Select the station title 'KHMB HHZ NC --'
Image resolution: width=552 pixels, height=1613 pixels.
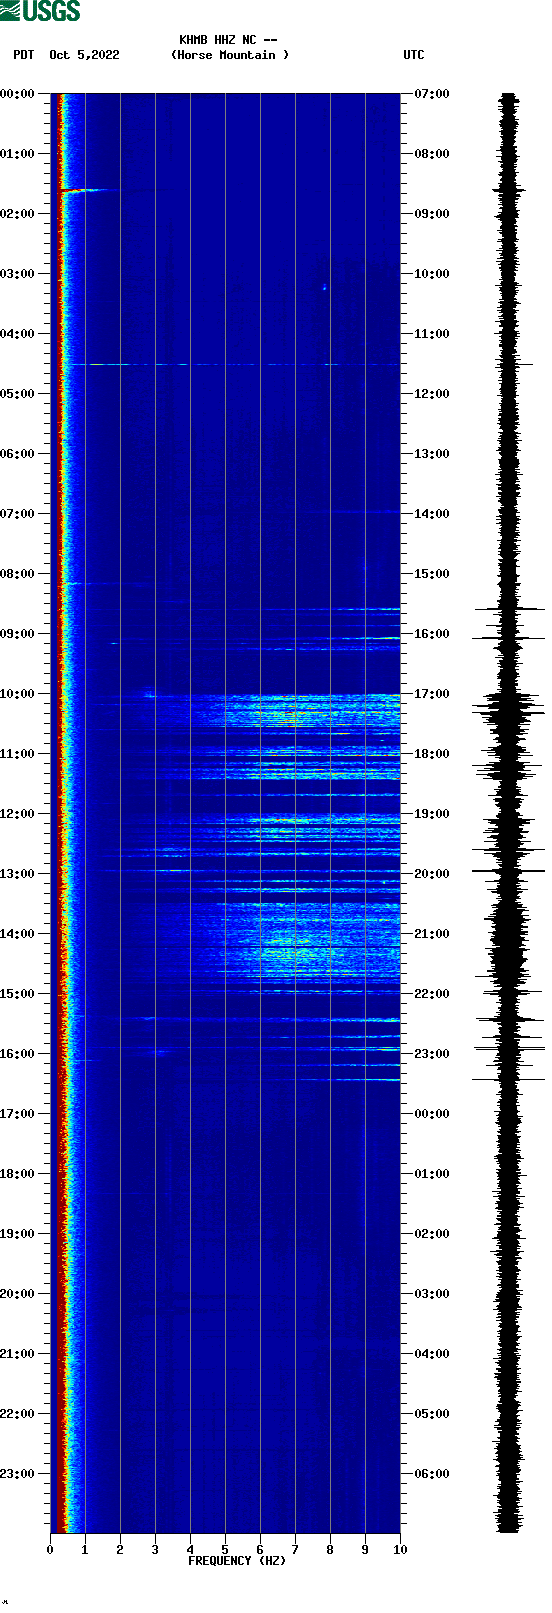pyautogui.click(x=228, y=41)
